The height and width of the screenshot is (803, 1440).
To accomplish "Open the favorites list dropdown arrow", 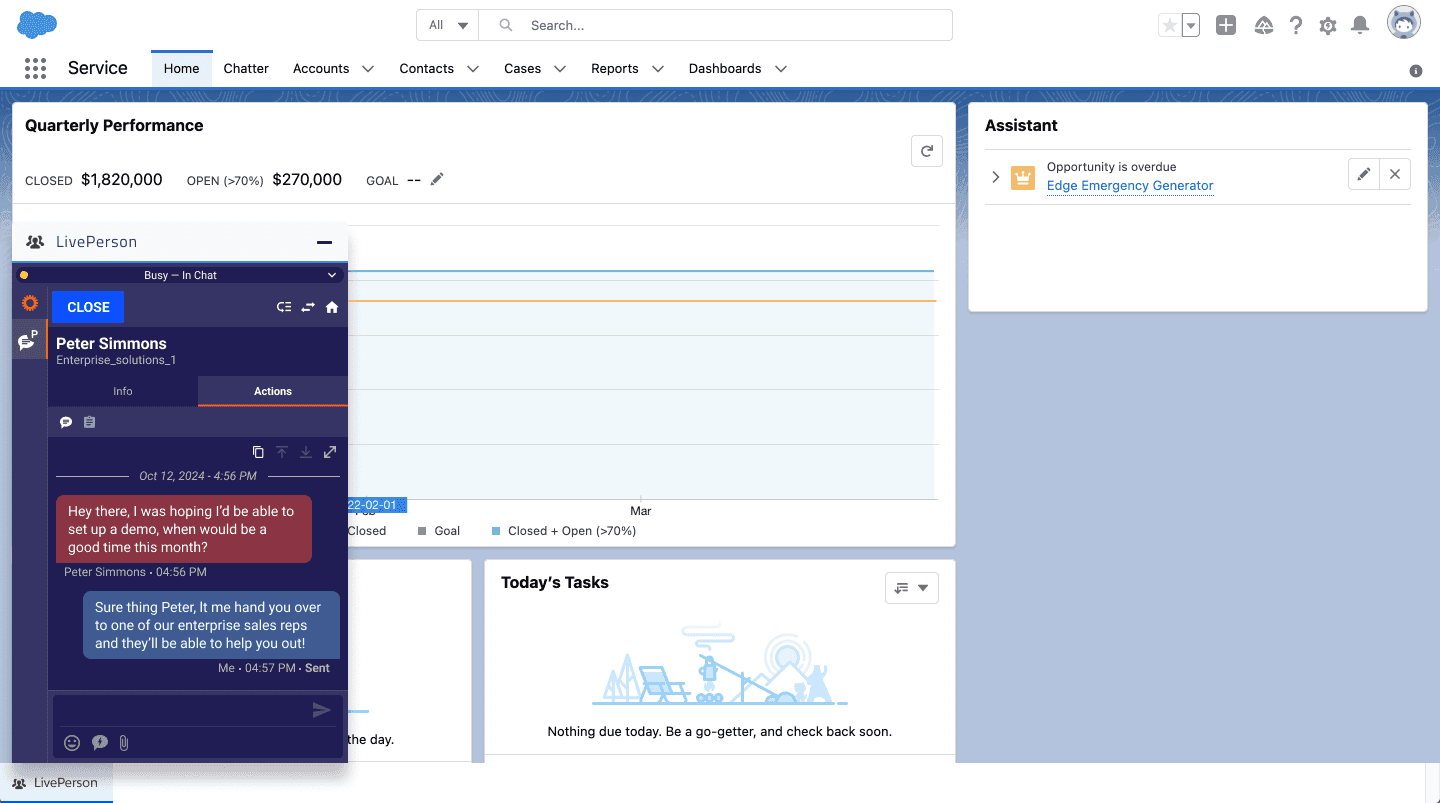I will [1190, 26].
